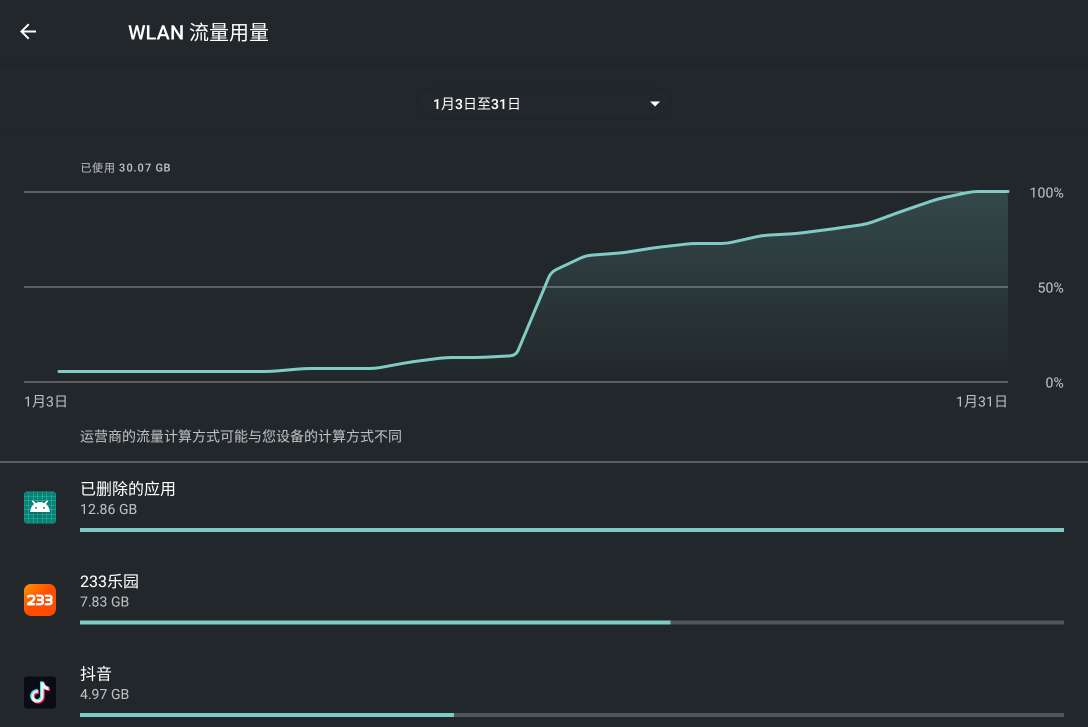Click the WLAN 流量用量 page title
1088x727 pixels.
click(x=198, y=33)
